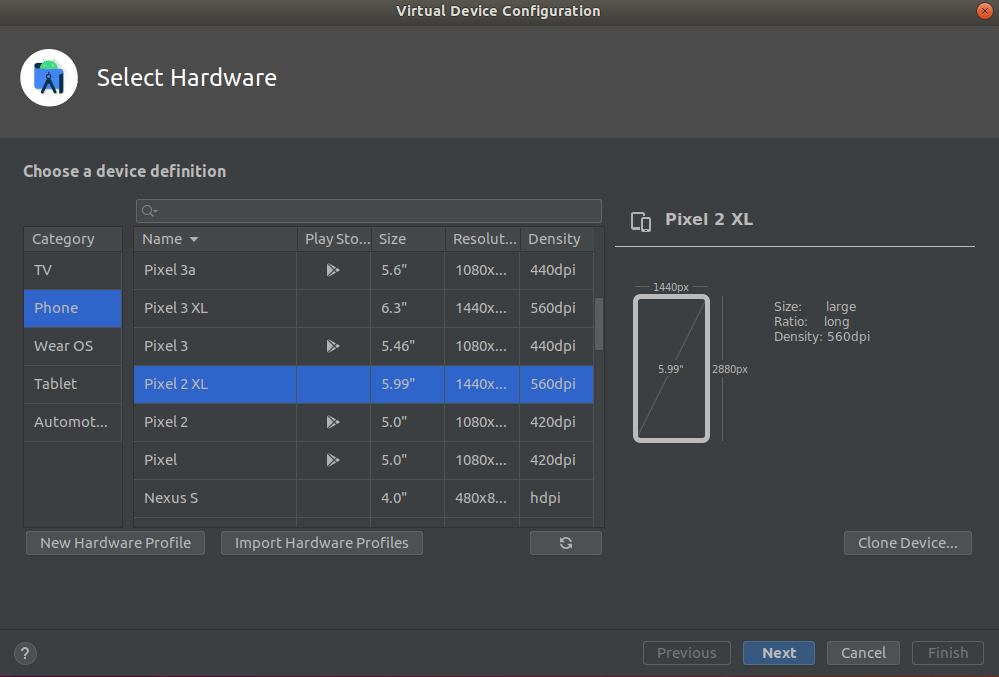Image resolution: width=999 pixels, height=677 pixels.
Task: Close the Virtual Device Configuration window
Action: coord(984,11)
